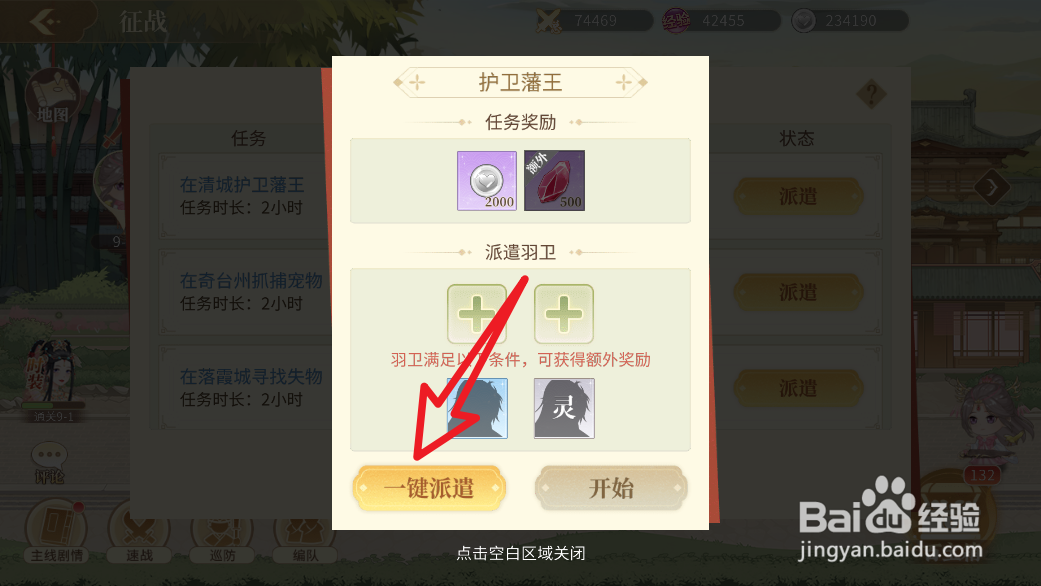The width and height of the screenshot is (1041, 586).
Task: Select the silver heart coin reward 2000
Action: point(487,181)
